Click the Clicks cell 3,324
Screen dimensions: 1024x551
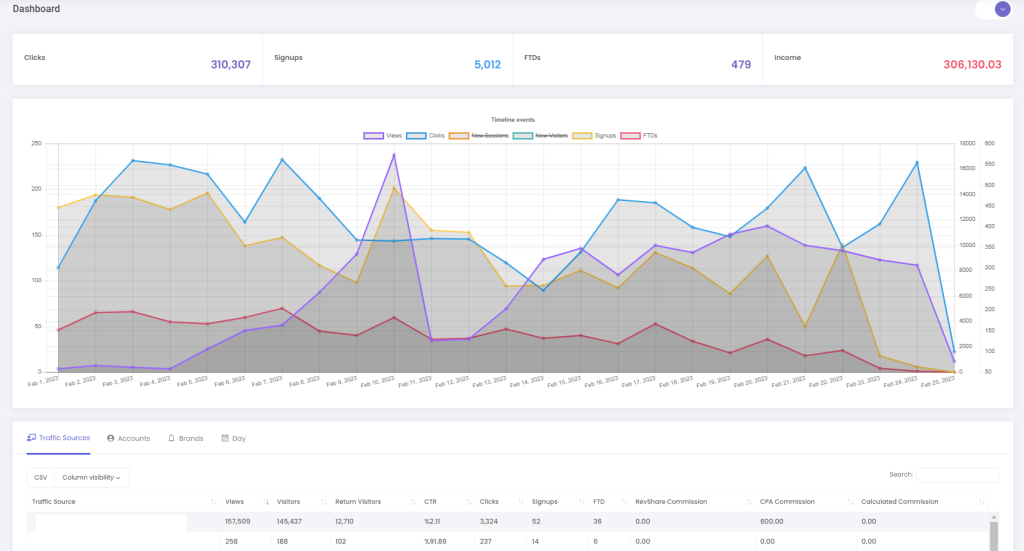(x=488, y=522)
